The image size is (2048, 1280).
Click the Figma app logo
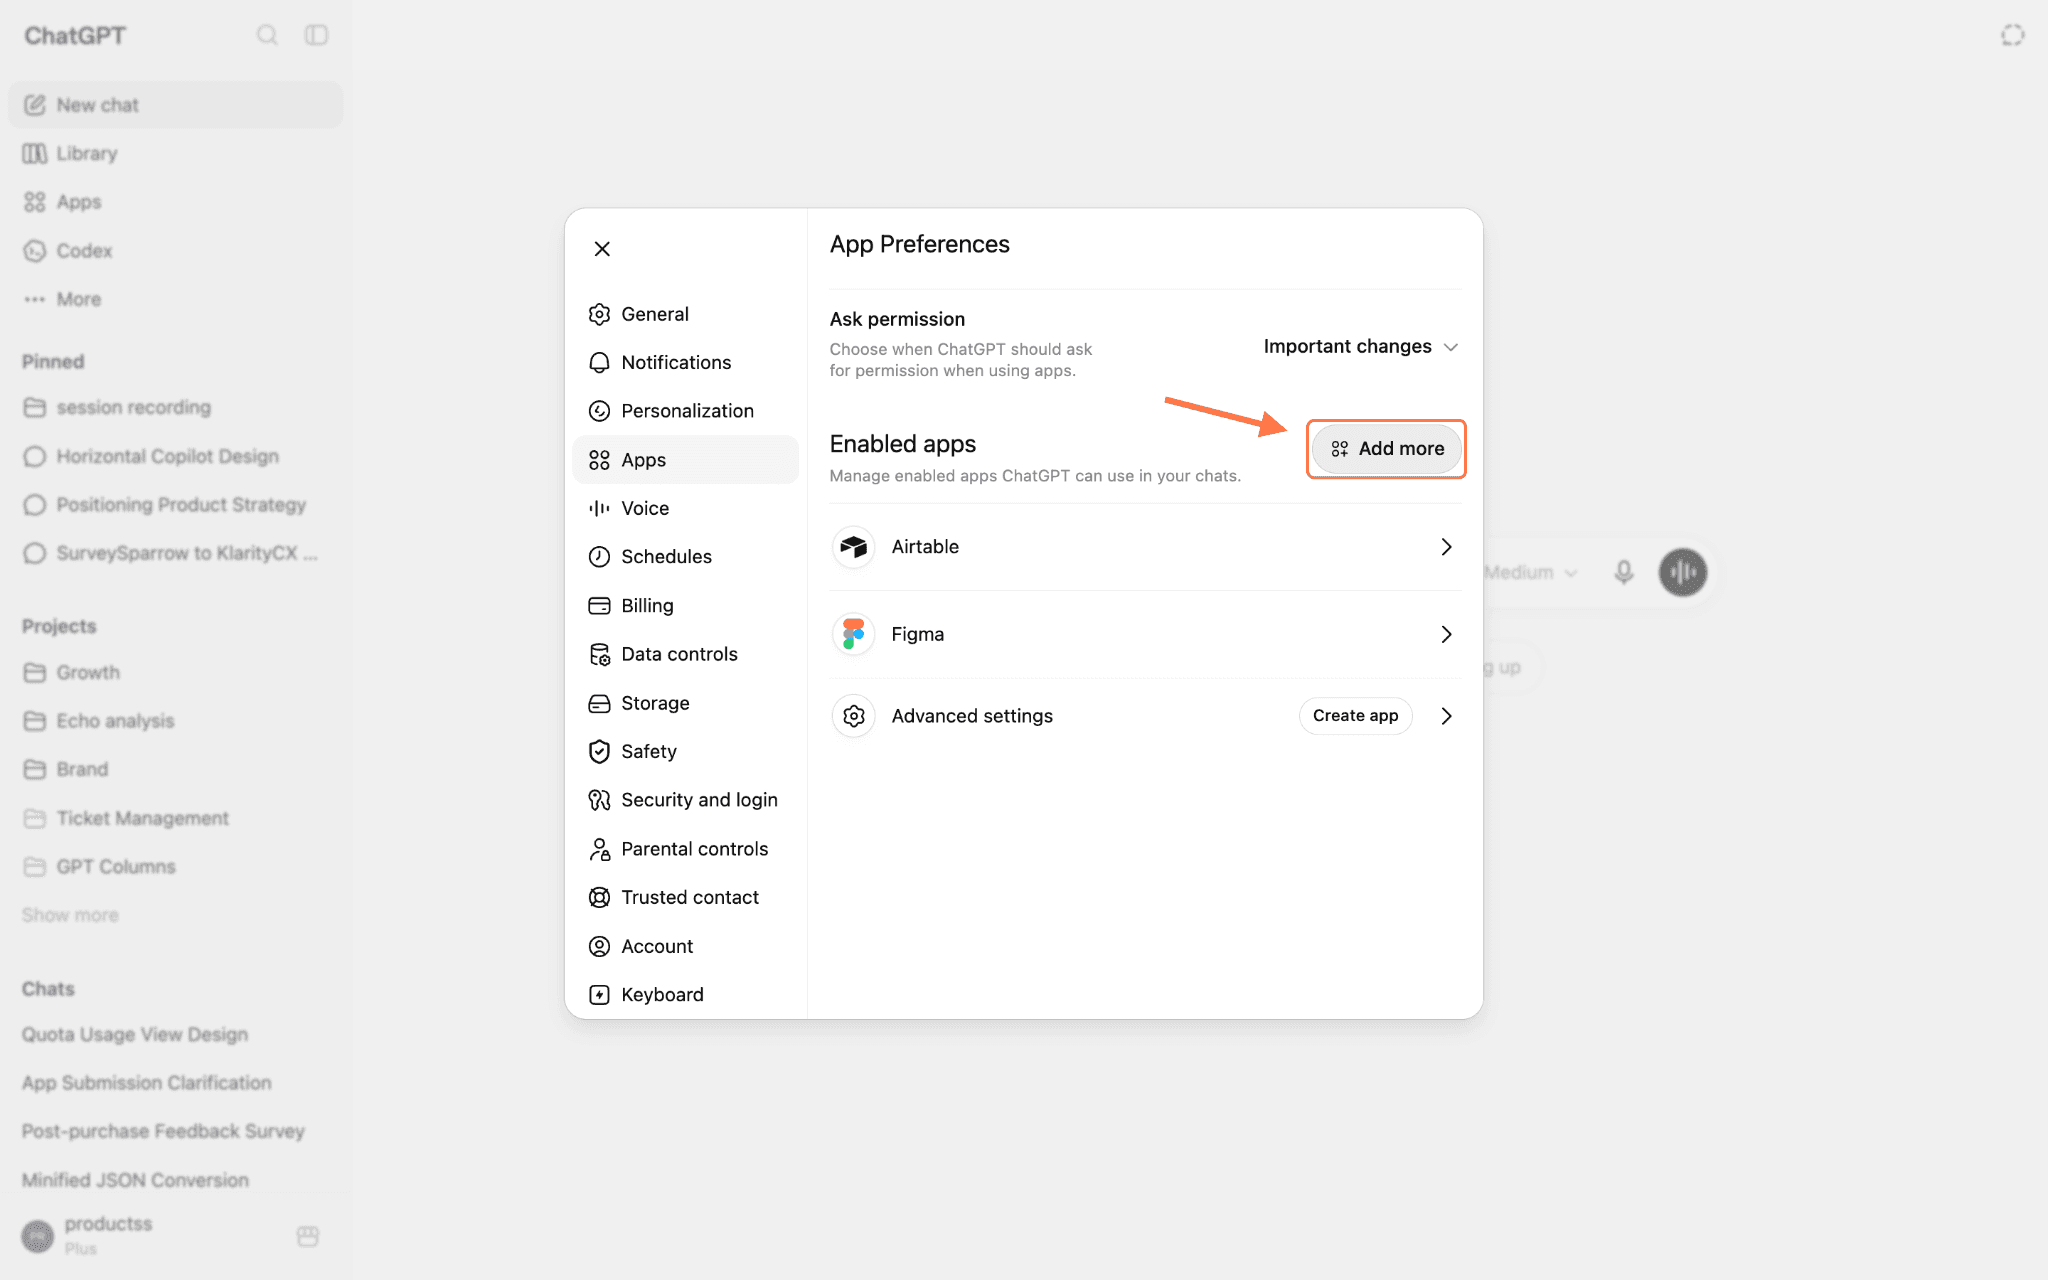click(853, 634)
